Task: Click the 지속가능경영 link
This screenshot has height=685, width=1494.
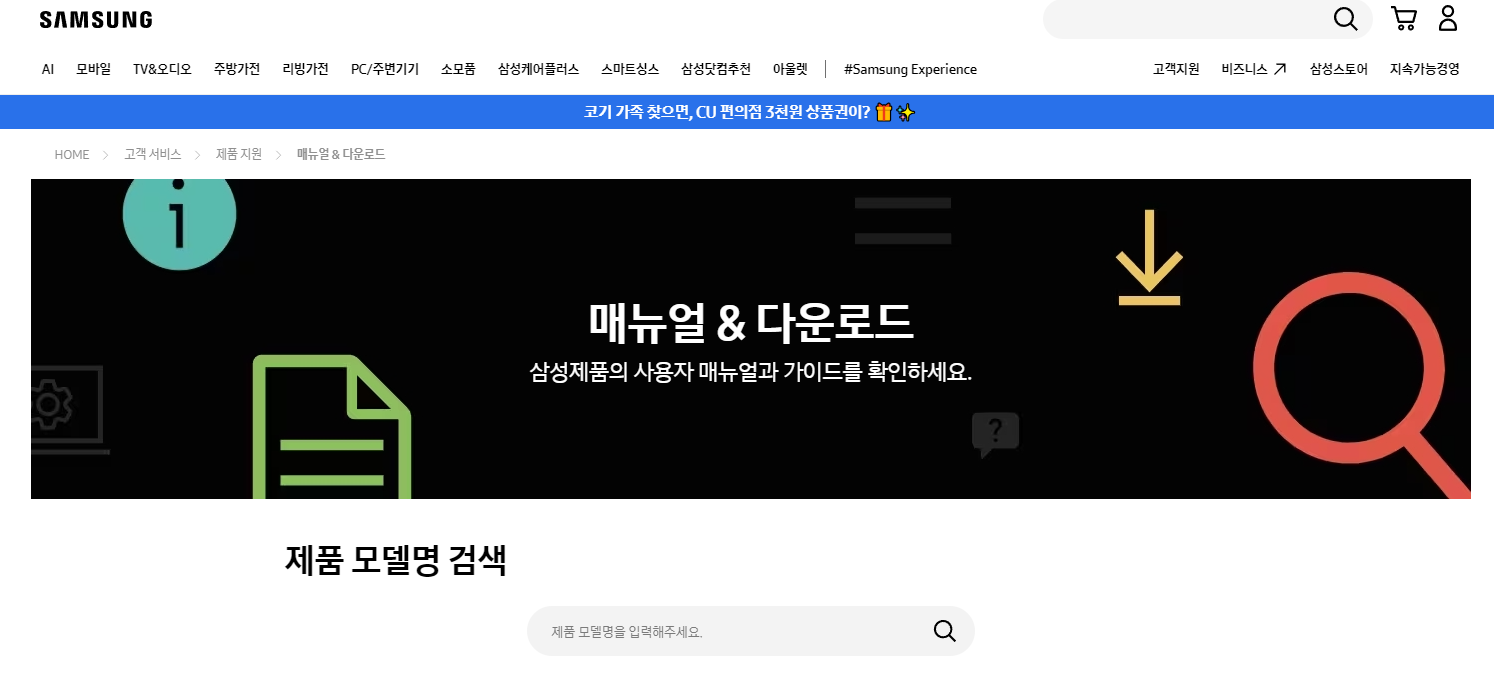Action: (x=1422, y=69)
